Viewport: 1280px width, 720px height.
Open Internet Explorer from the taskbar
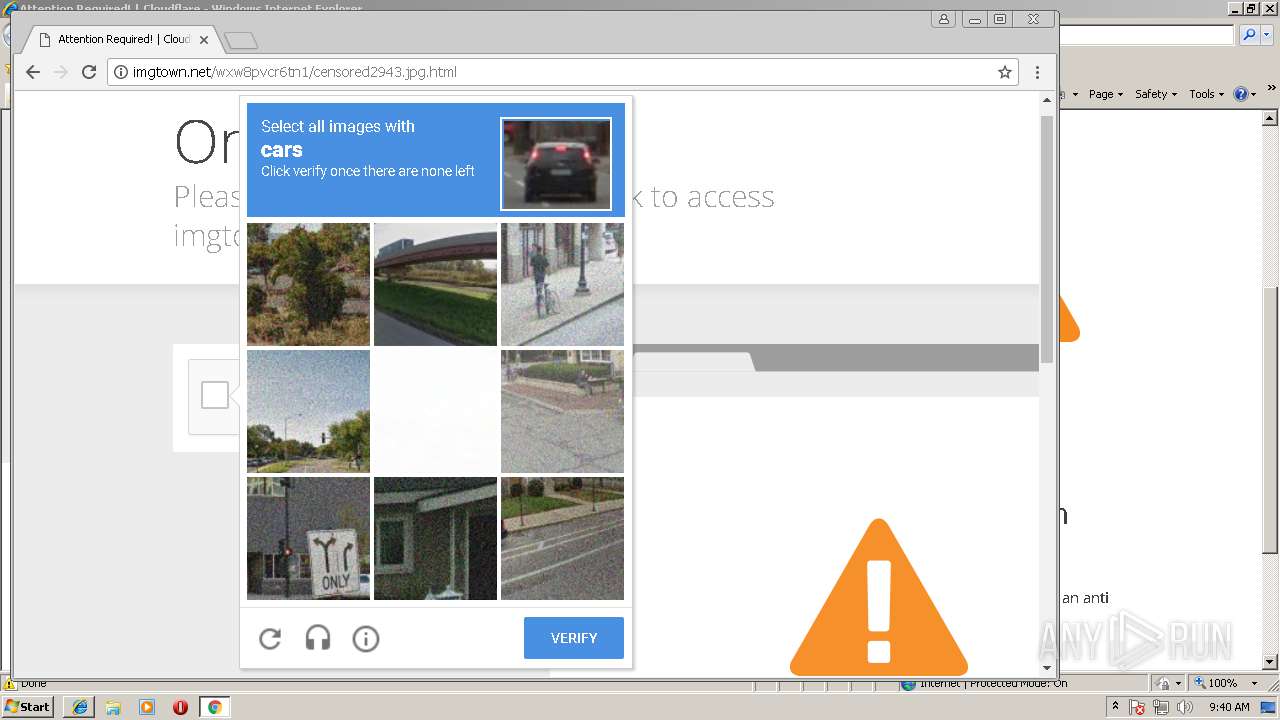80,707
